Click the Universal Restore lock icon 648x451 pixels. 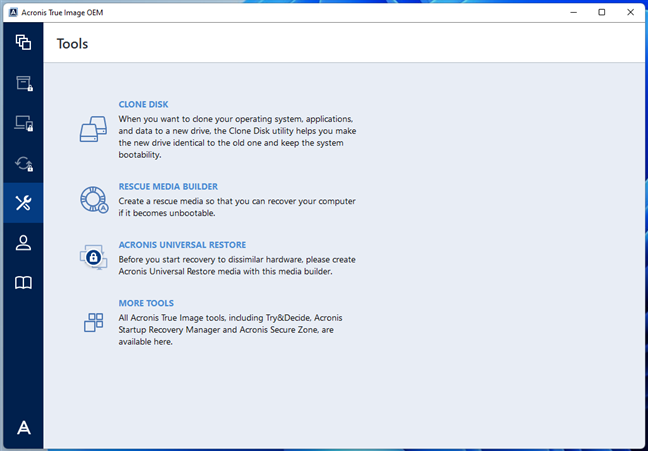[x=93, y=257]
